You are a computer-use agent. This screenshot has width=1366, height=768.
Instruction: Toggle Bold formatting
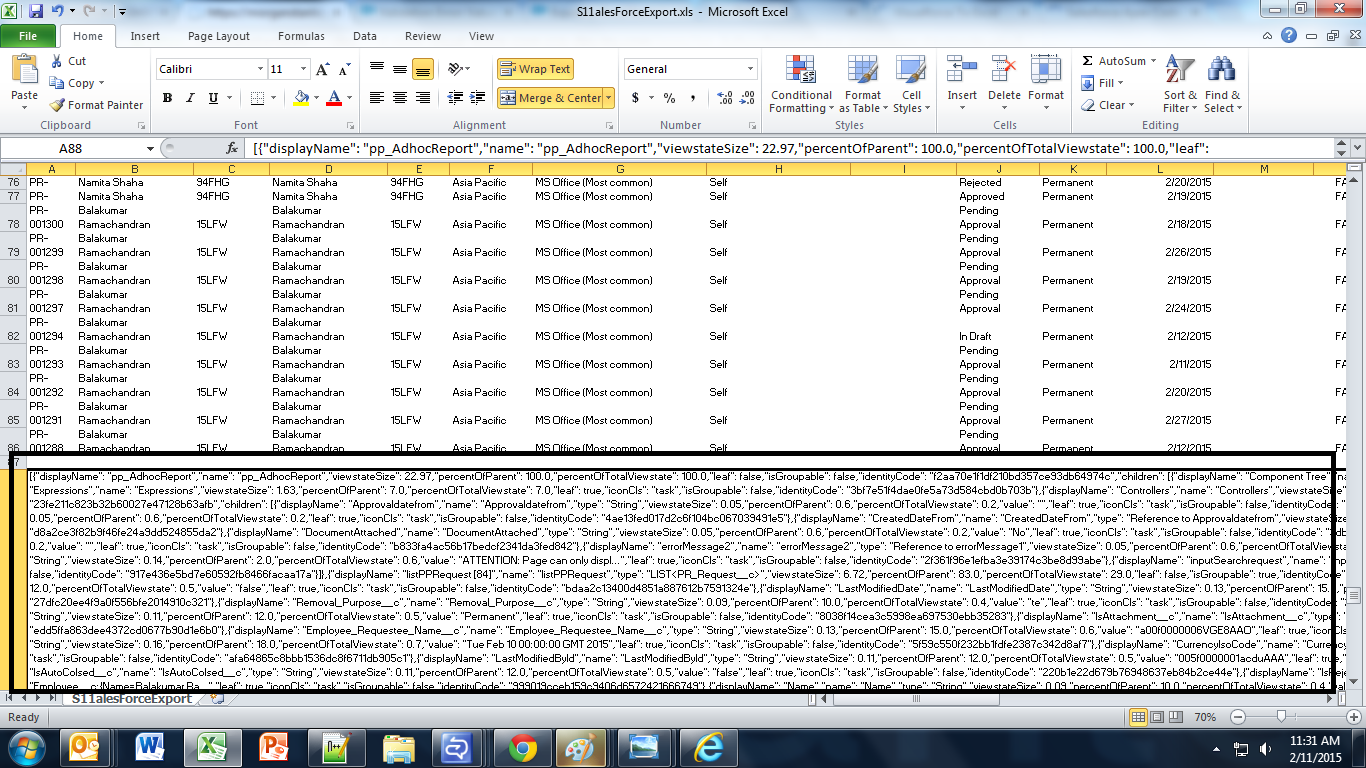tap(167, 98)
